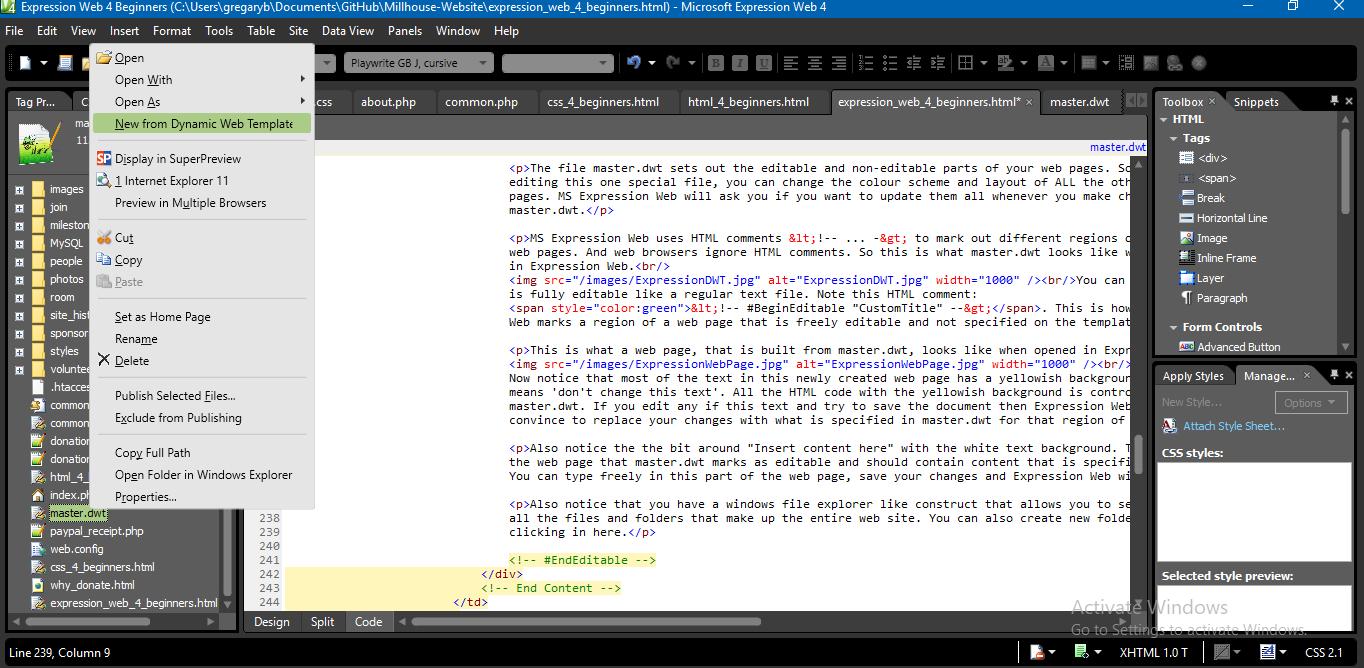Screen dimensions: 1364x668
Task: Open Properties from context menu
Action: pos(202,497)
